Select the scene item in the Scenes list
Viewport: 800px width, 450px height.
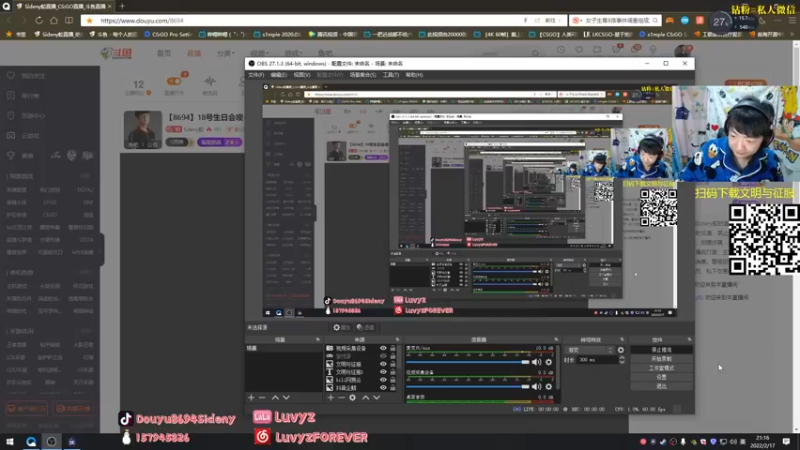pyautogui.click(x=284, y=348)
